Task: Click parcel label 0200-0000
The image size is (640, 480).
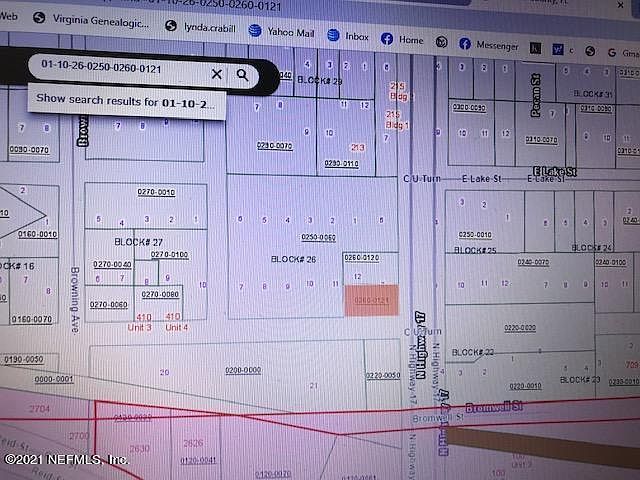Action: [x=243, y=370]
